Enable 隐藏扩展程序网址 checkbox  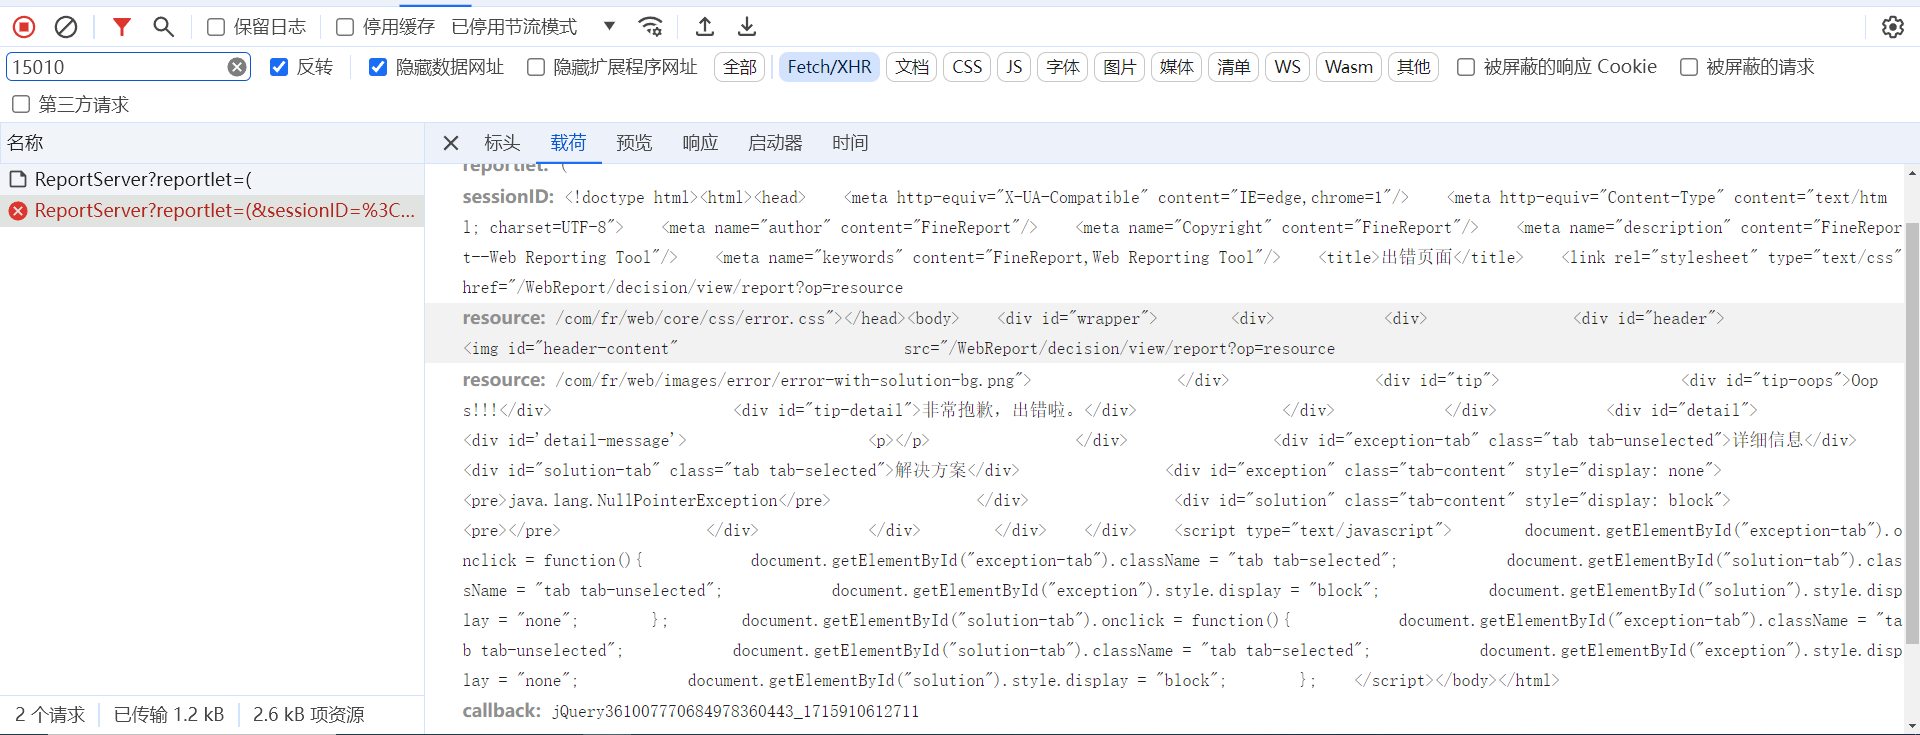point(536,67)
